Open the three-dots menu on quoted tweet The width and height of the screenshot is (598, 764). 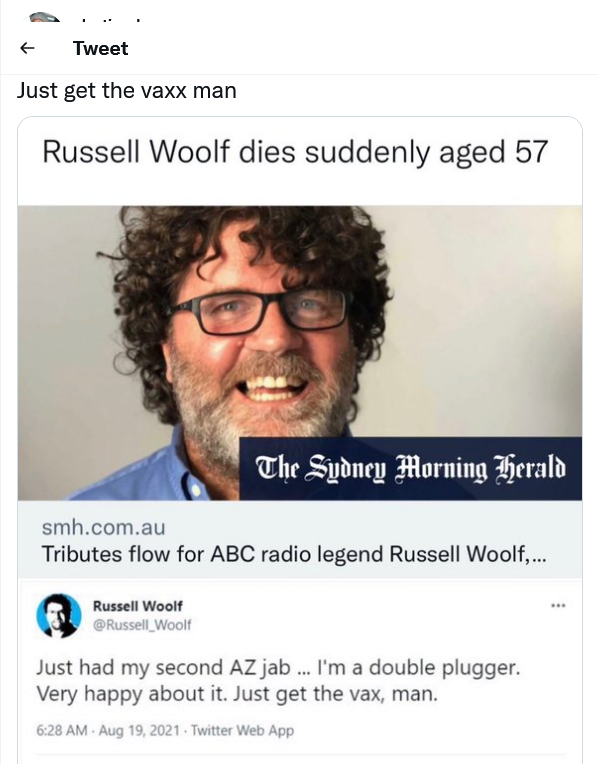click(x=558, y=606)
